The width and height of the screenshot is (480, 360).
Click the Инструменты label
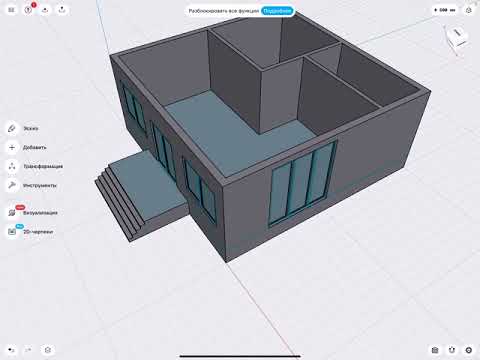coord(40,185)
